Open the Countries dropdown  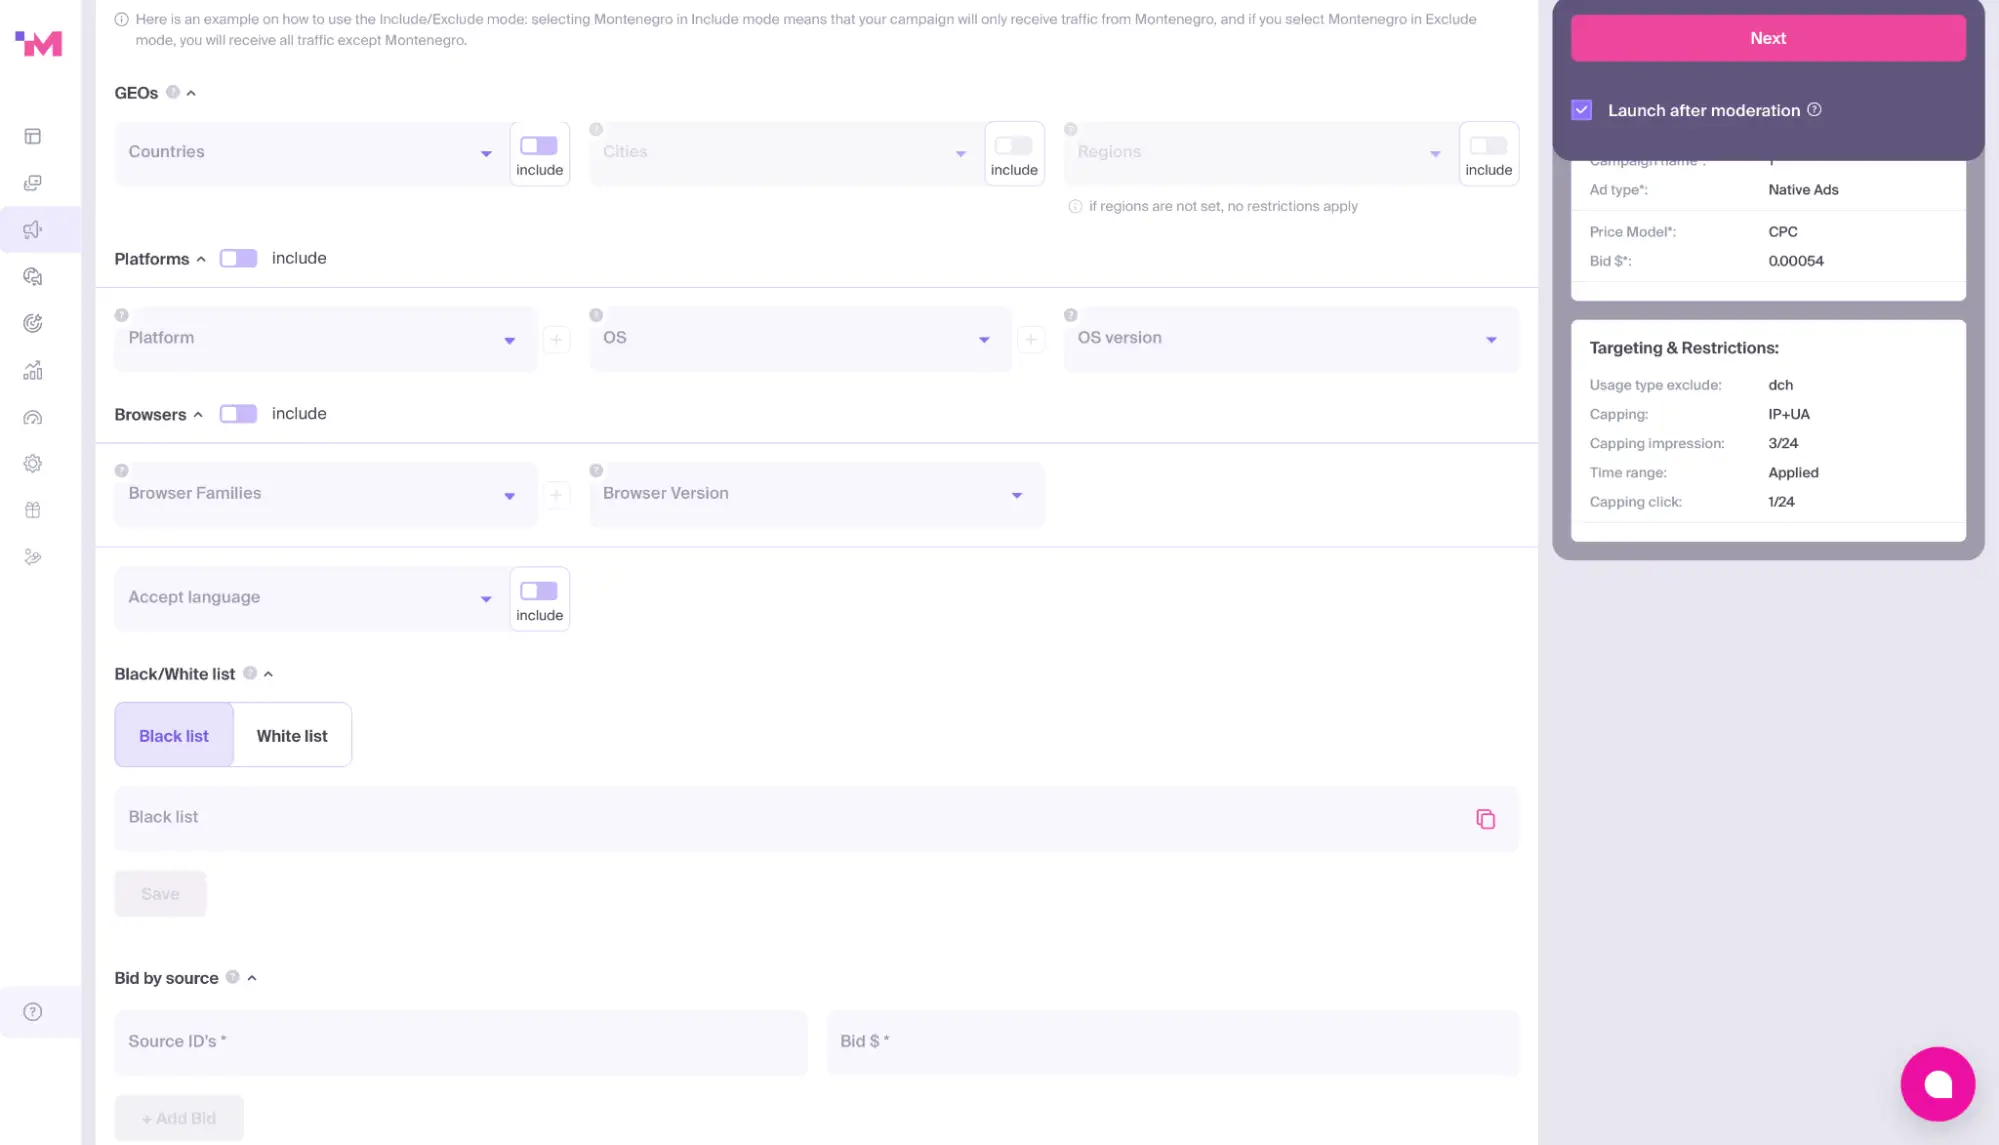(311, 153)
